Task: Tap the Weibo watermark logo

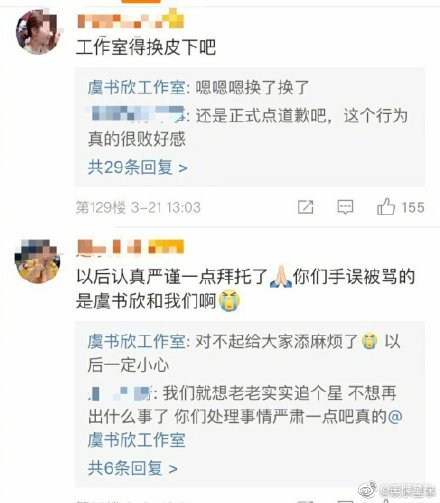Action: tap(367, 489)
